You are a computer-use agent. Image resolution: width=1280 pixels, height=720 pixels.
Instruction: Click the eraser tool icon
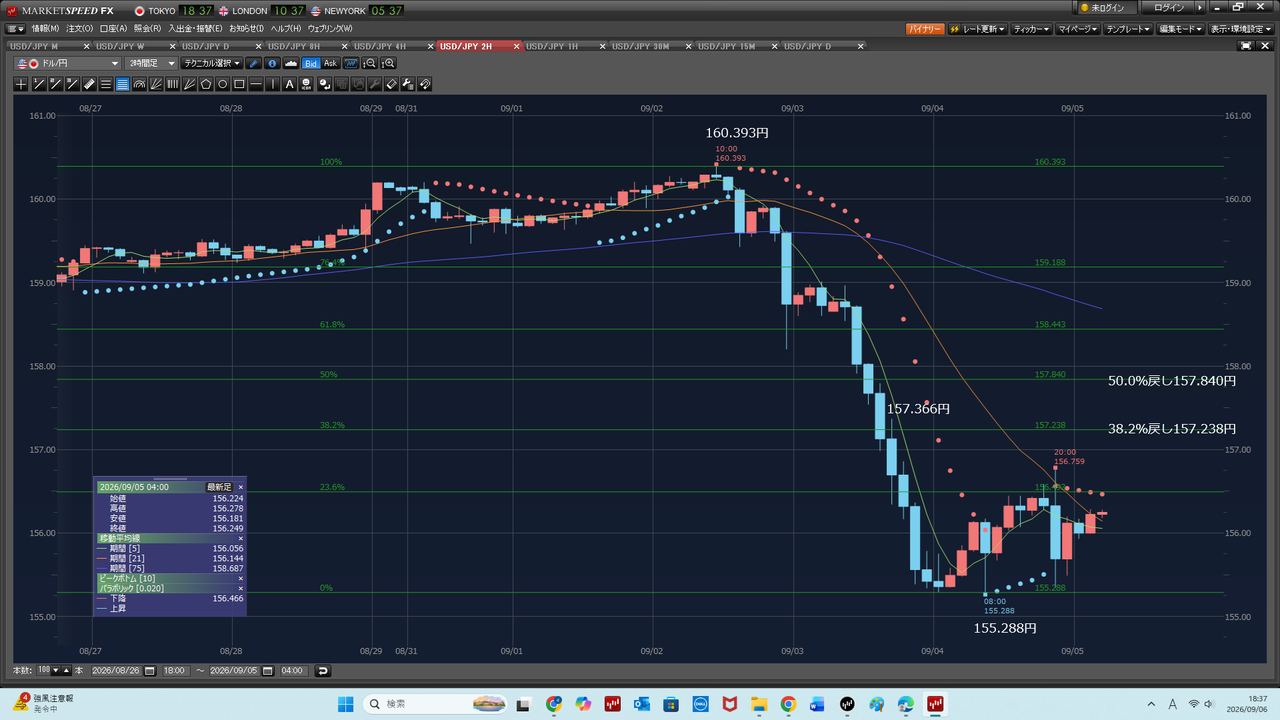click(392, 84)
